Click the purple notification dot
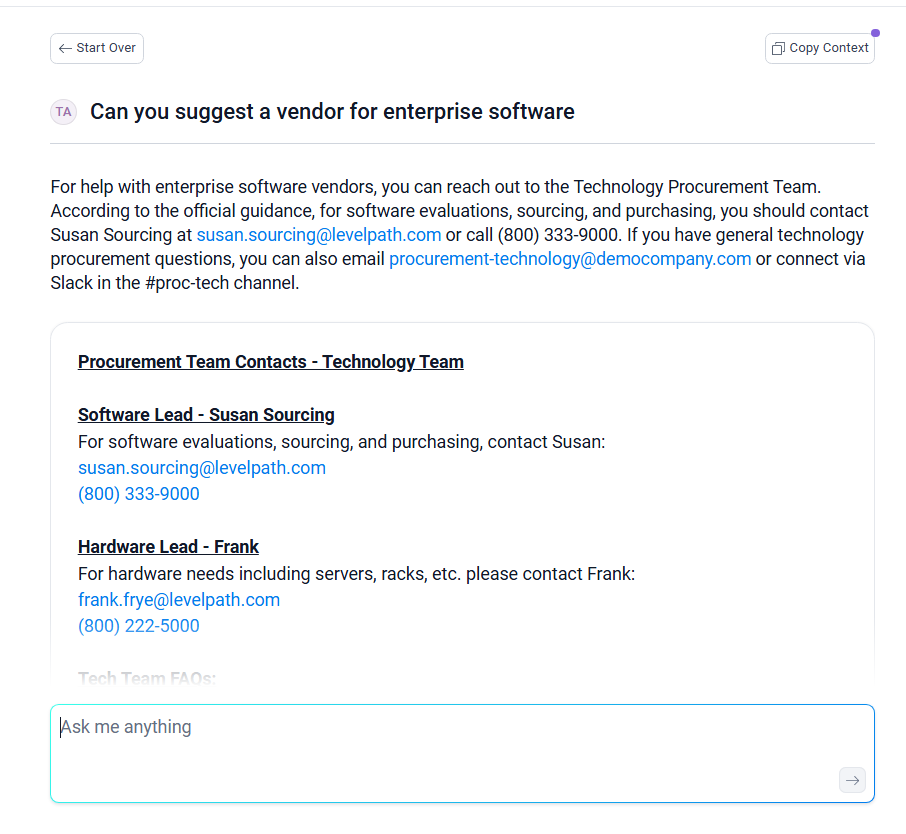 [x=875, y=33]
